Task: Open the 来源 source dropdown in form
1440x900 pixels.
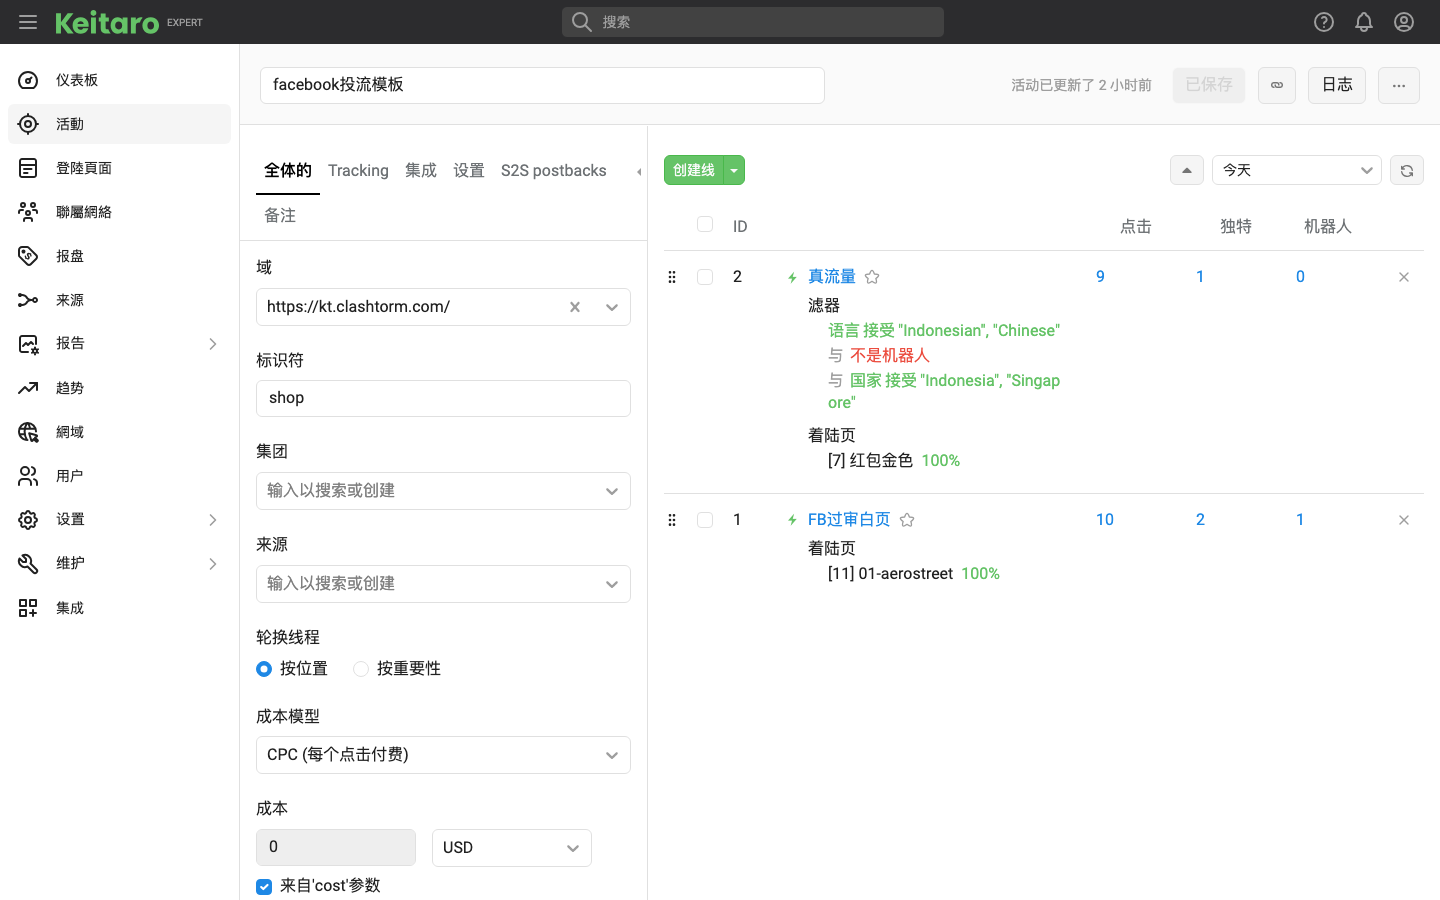Action: pyautogui.click(x=443, y=584)
